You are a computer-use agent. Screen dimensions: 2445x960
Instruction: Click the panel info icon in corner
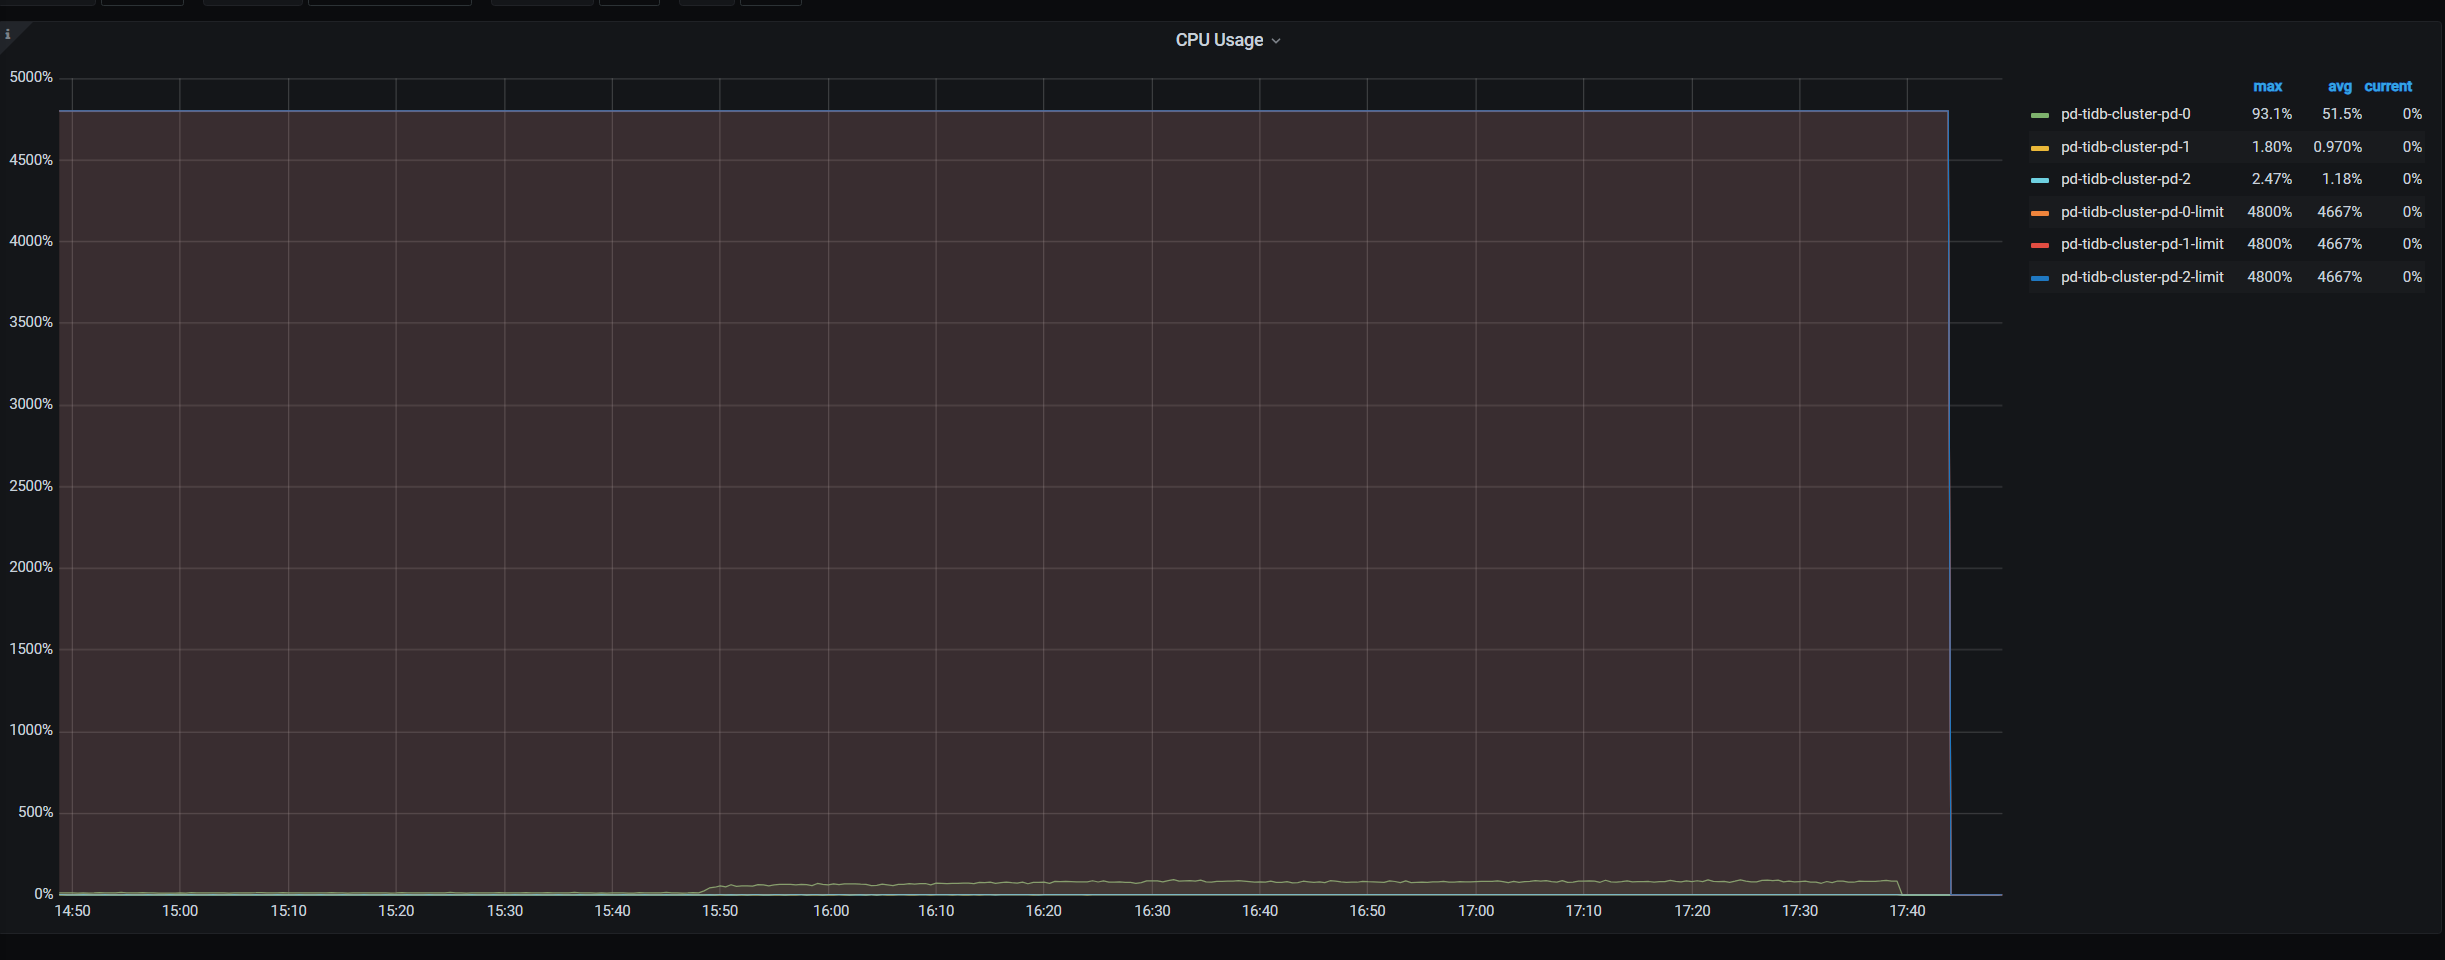coord(8,35)
